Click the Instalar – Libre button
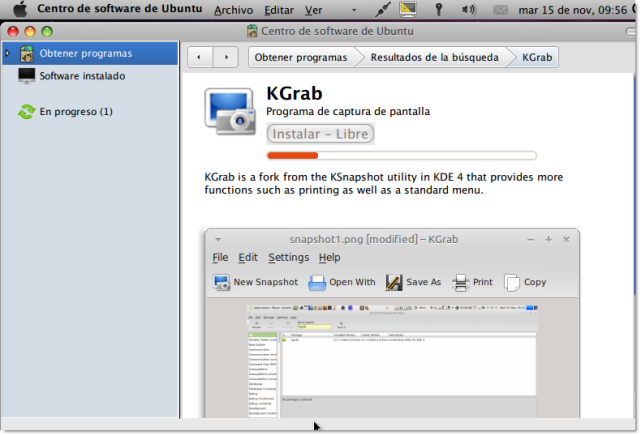 [x=320, y=134]
